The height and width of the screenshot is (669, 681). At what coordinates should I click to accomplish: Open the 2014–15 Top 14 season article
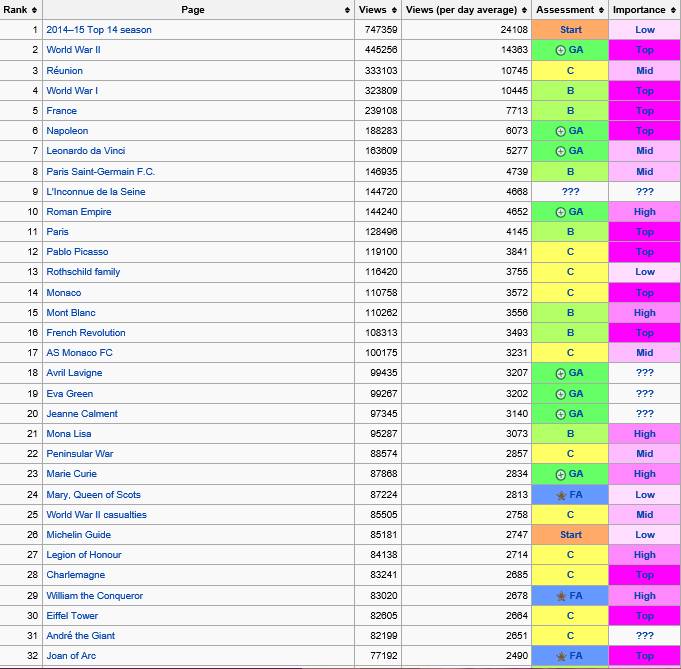(99, 30)
